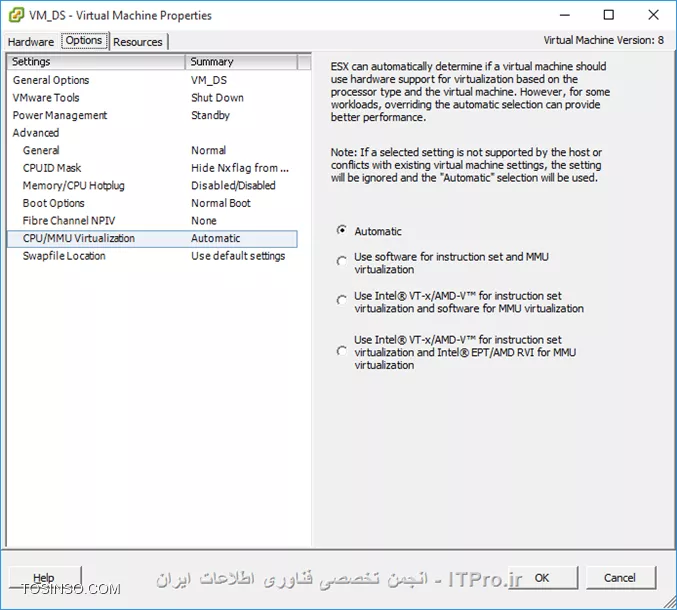Click the 'Hide Nx flag from ...' summary value
Image resolution: width=677 pixels, height=610 pixels.
(x=240, y=168)
